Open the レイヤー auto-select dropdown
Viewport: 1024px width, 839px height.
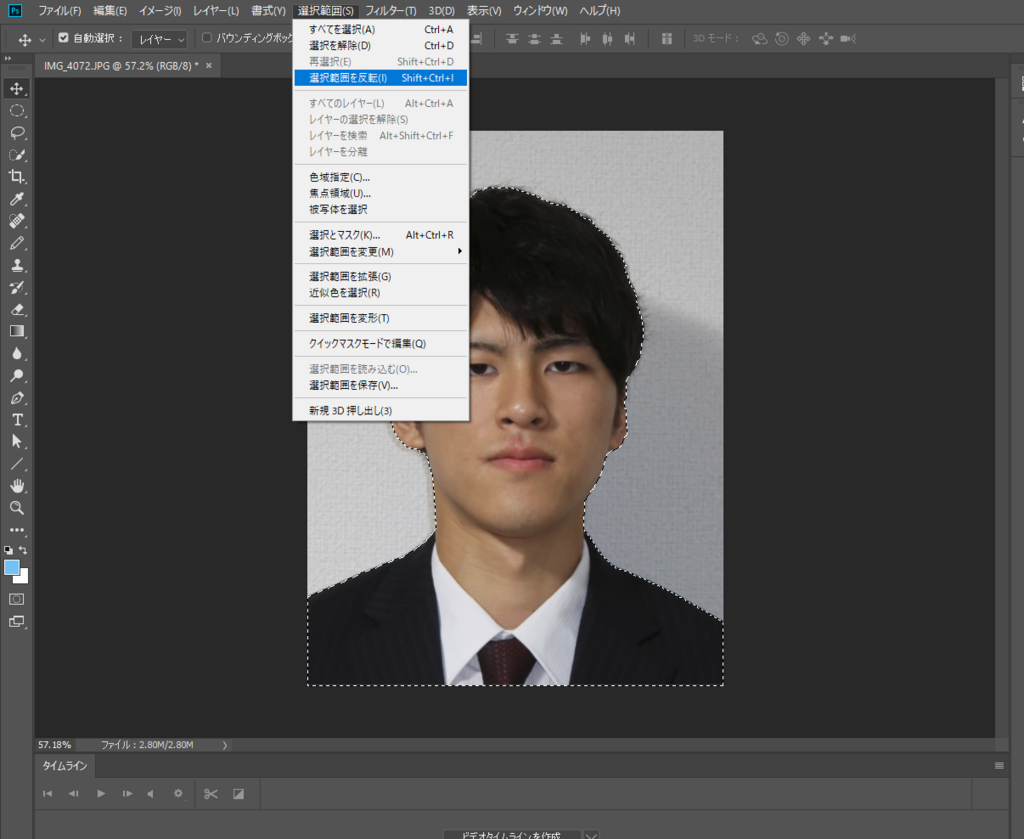pos(160,39)
